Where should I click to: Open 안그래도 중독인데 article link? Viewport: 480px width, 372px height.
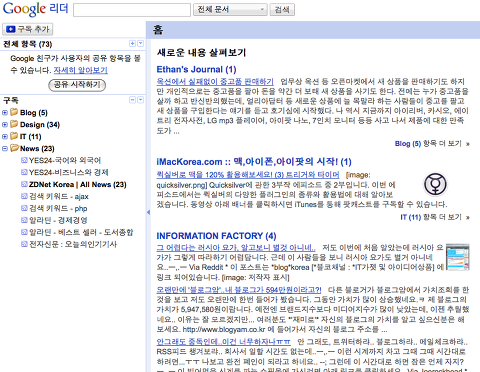[x=223, y=342]
